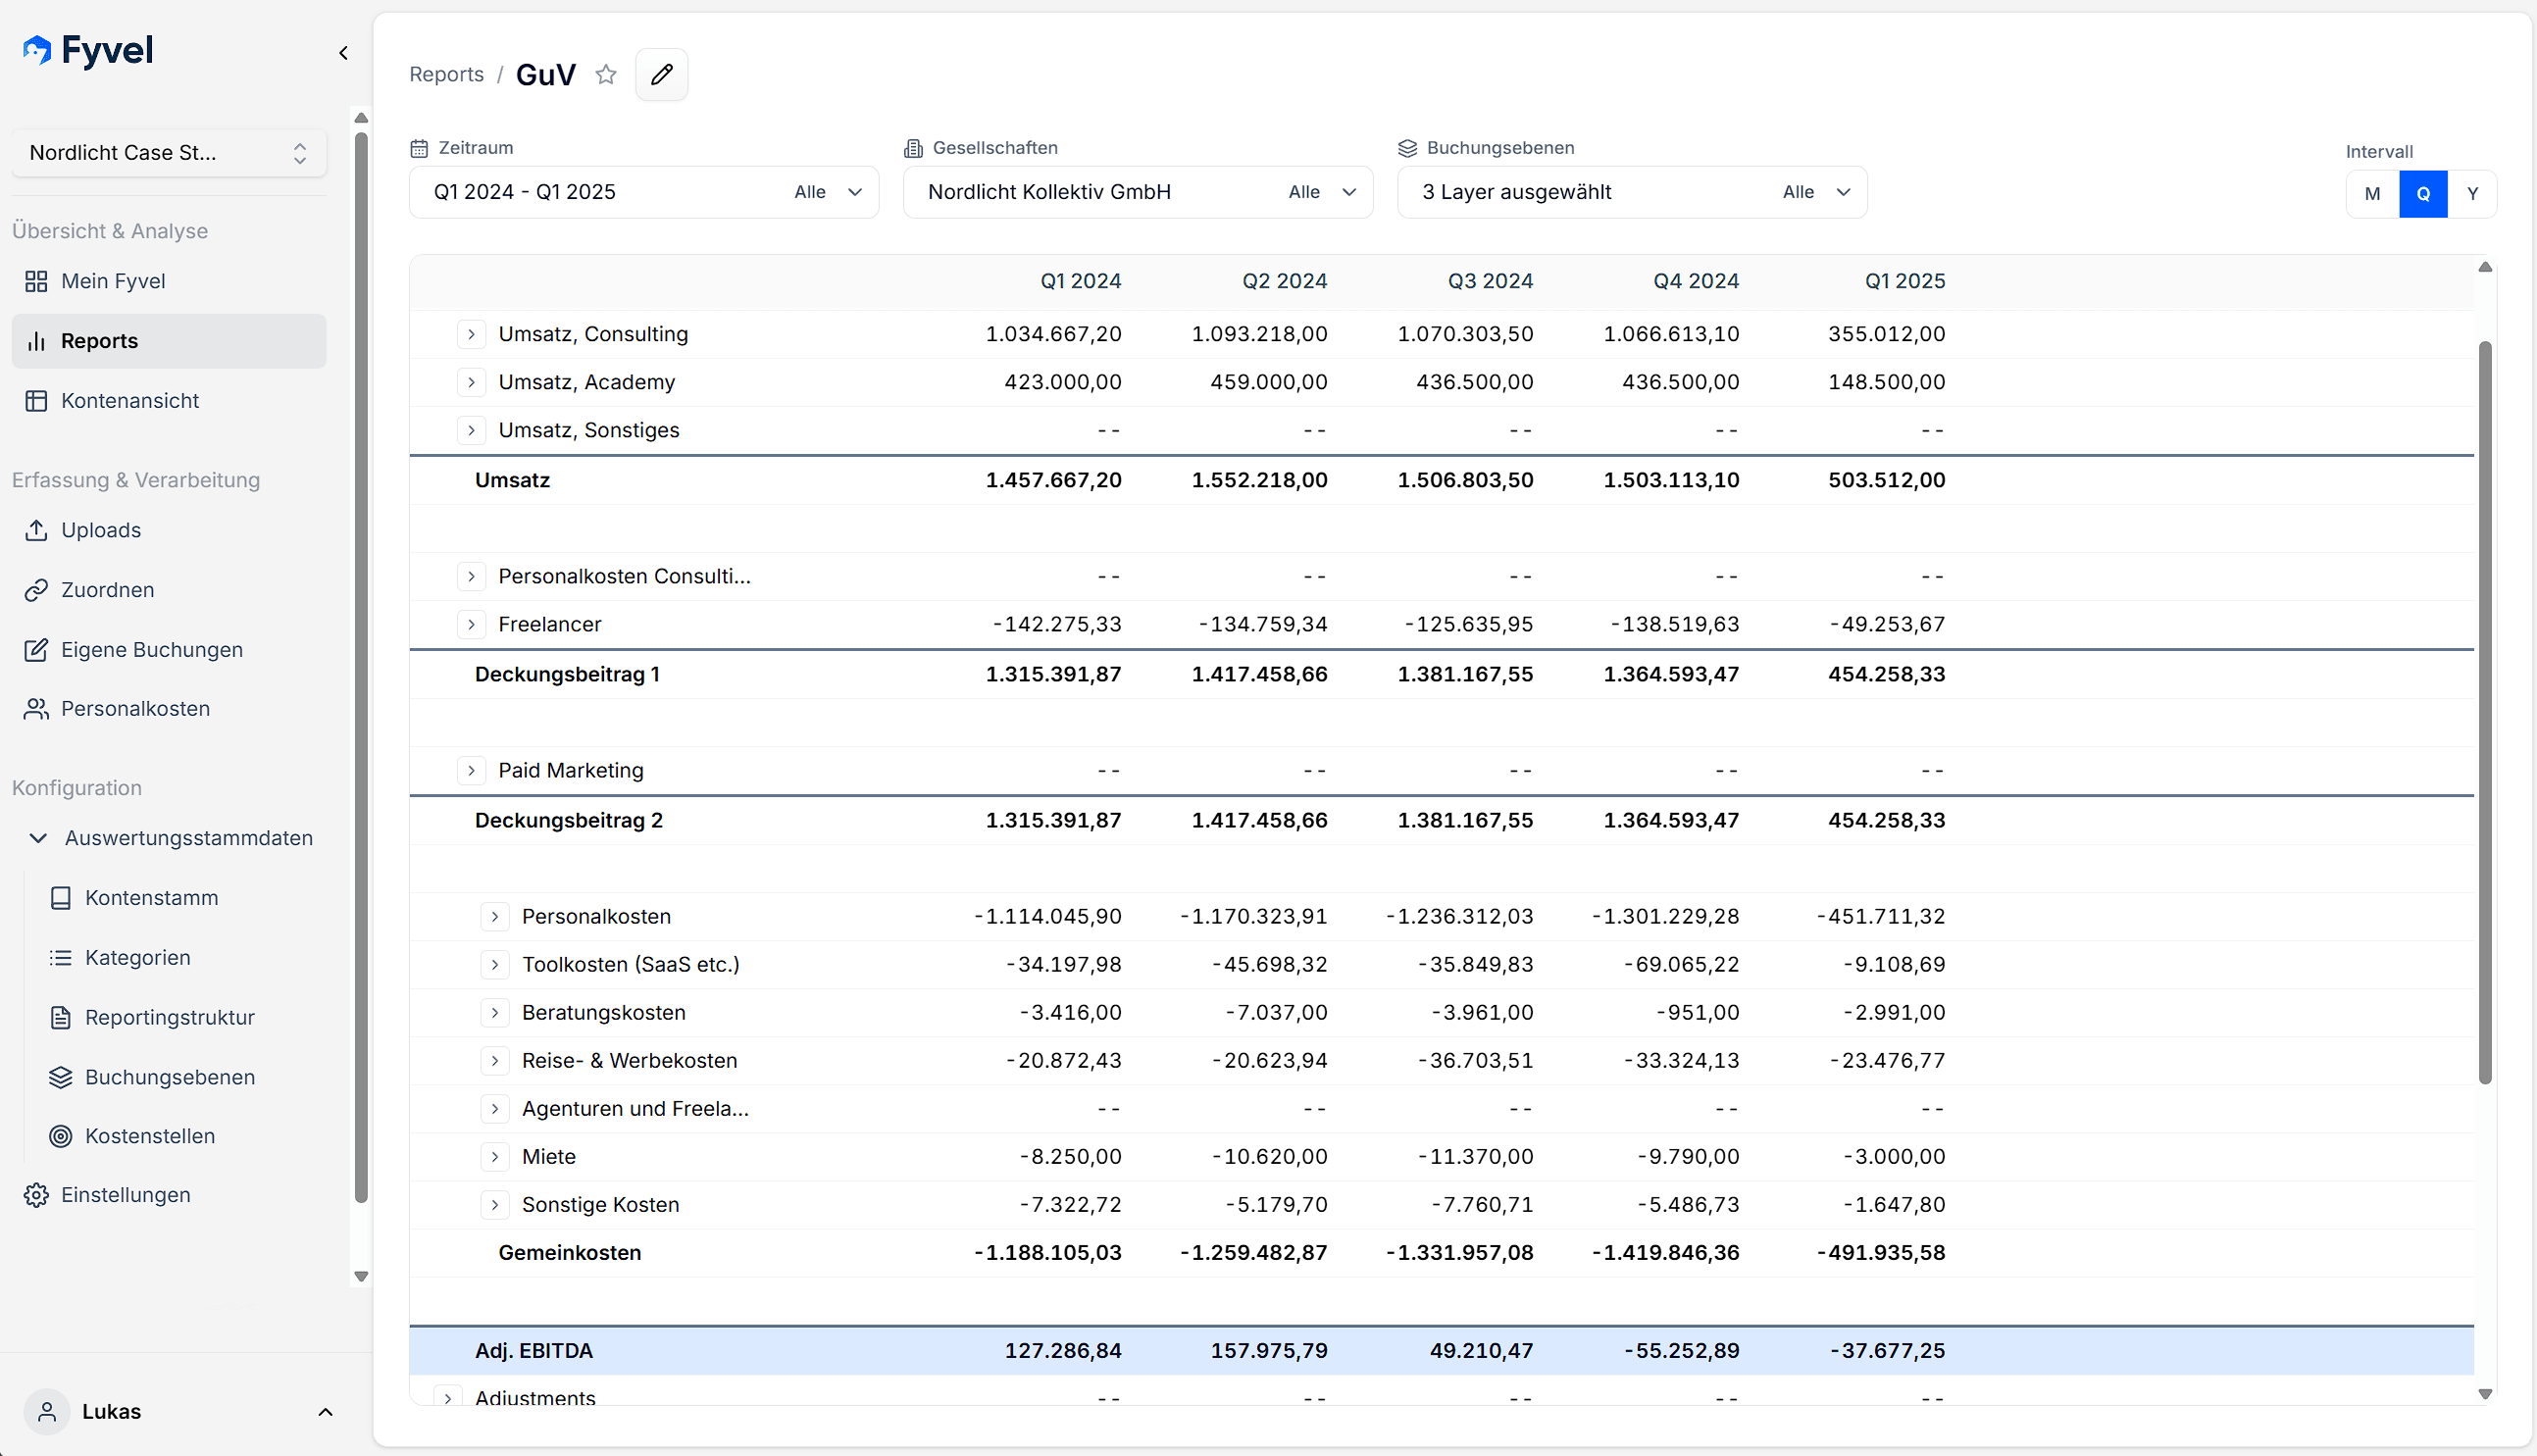The width and height of the screenshot is (2537, 1456).
Task: Open Buchungsebenen in the sidebar
Action: click(181, 1077)
